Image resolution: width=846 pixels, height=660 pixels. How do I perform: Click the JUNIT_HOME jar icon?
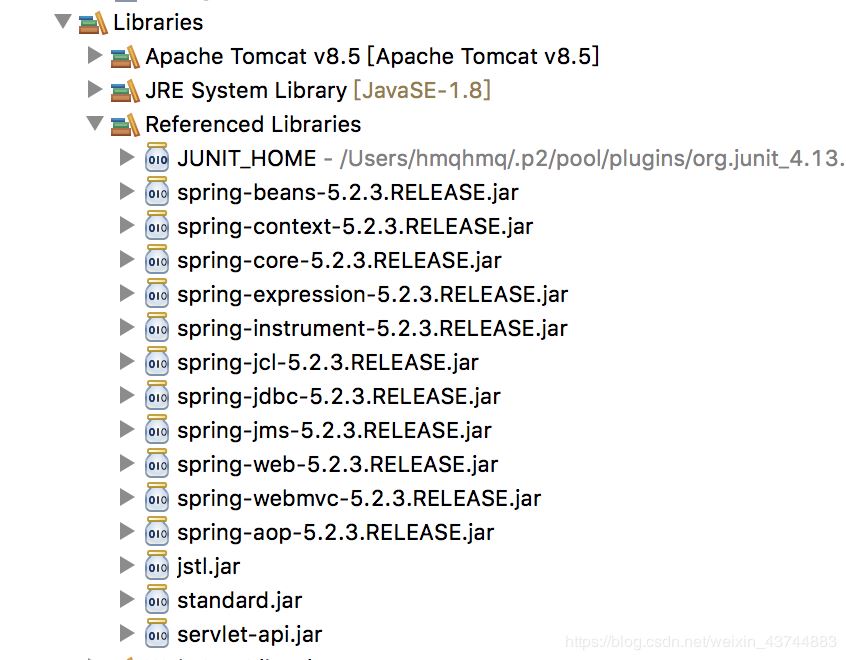click(x=157, y=158)
